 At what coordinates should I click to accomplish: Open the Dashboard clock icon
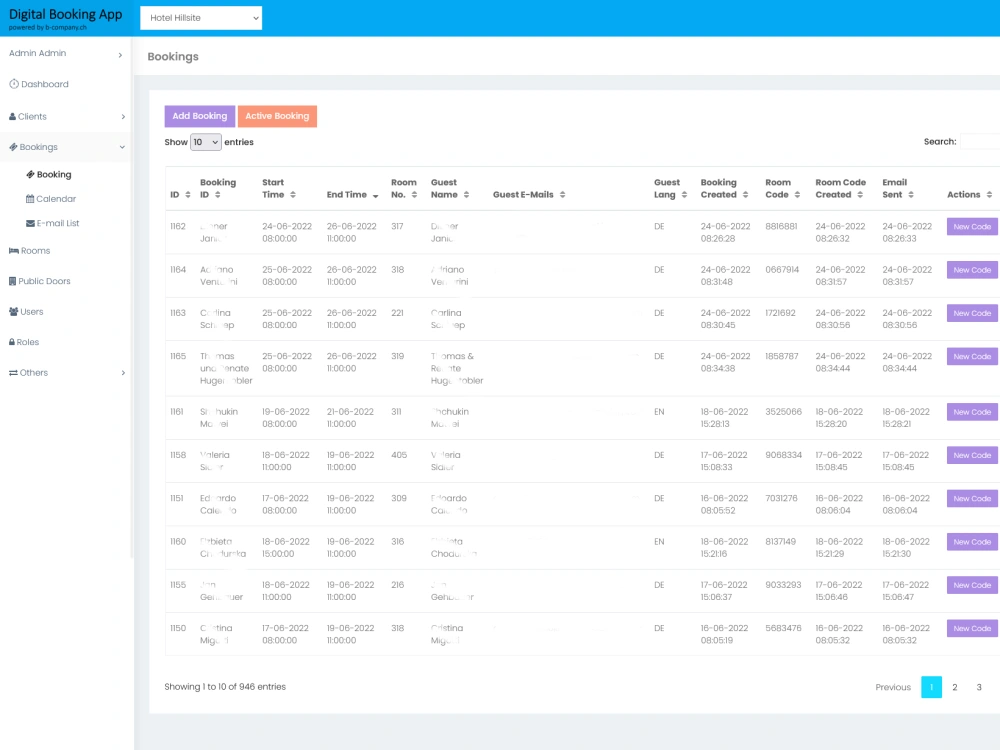pyautogui.click(x=13, y=84)
